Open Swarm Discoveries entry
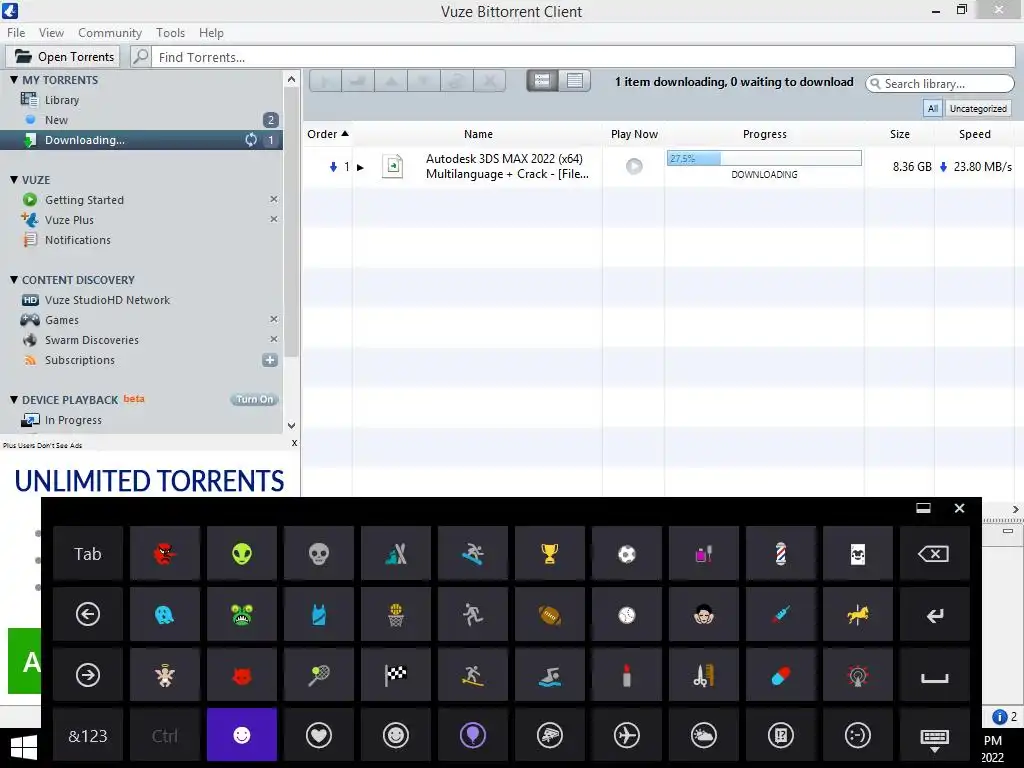The image size is (1024, 768). pos(91,340)
